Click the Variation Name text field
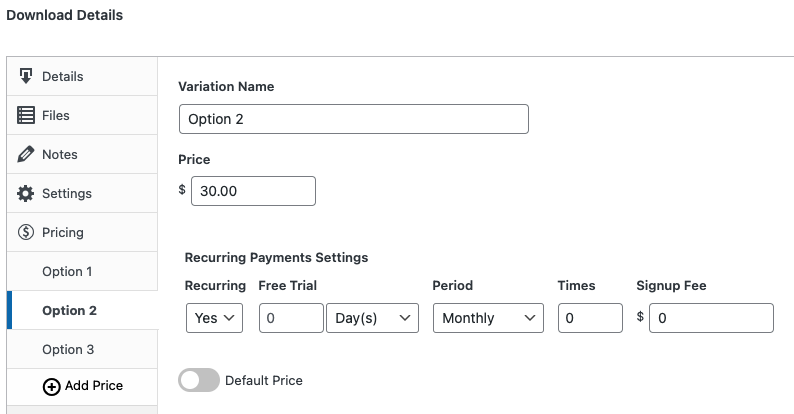 coord(353,119)
